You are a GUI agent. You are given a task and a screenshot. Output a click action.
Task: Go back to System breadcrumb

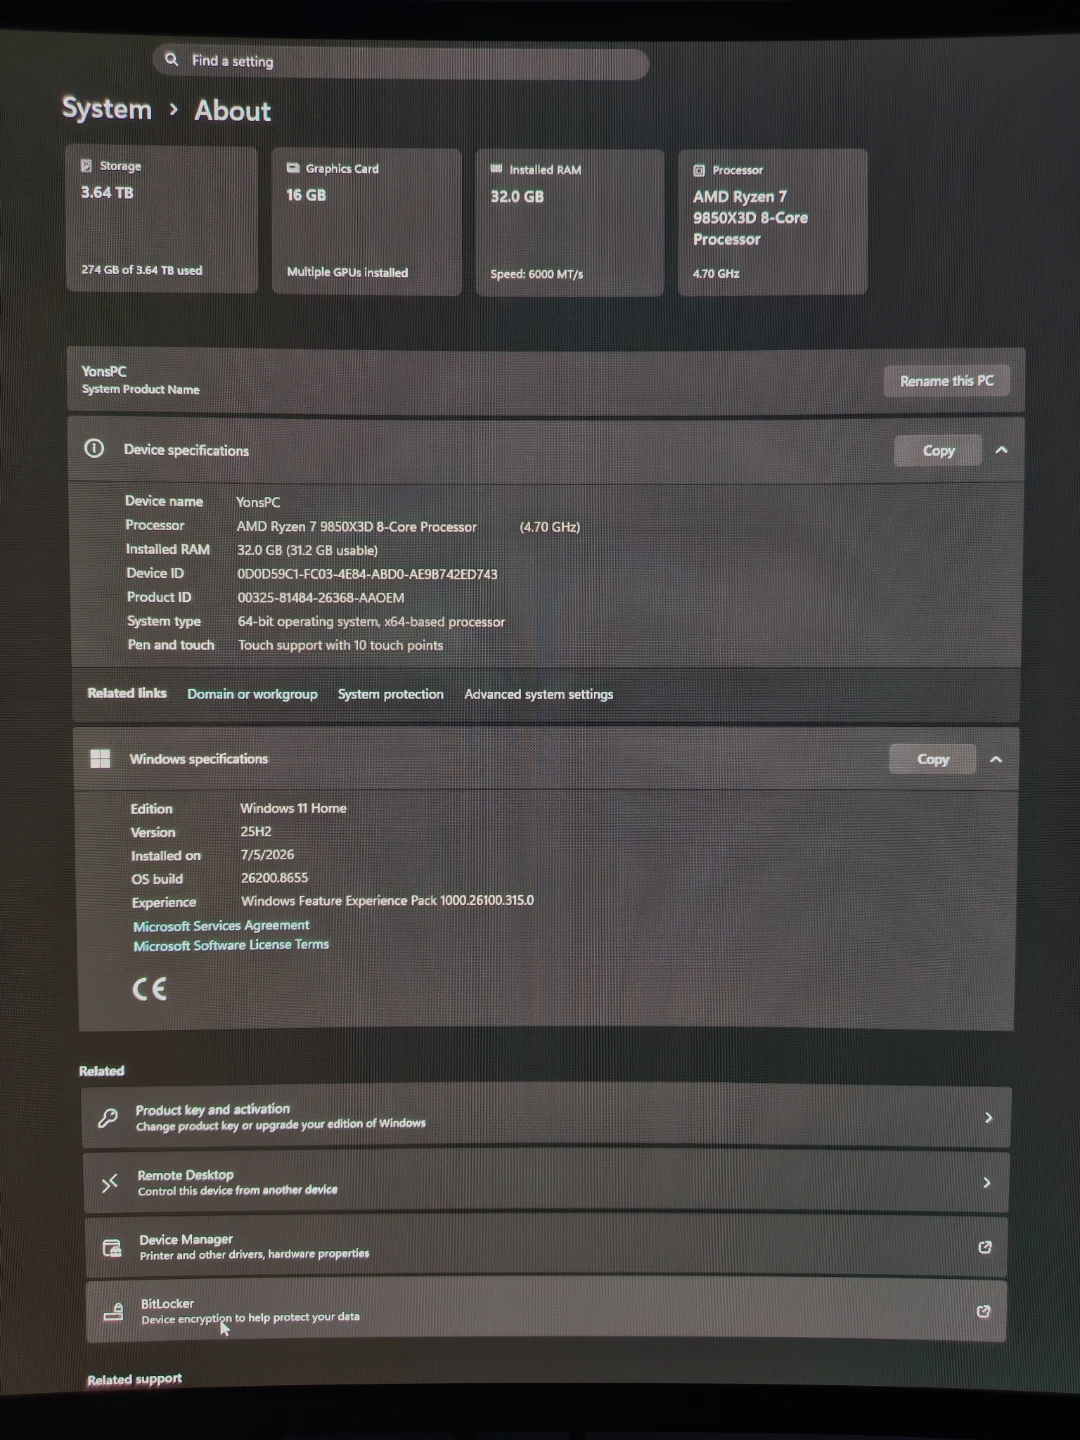107,109
